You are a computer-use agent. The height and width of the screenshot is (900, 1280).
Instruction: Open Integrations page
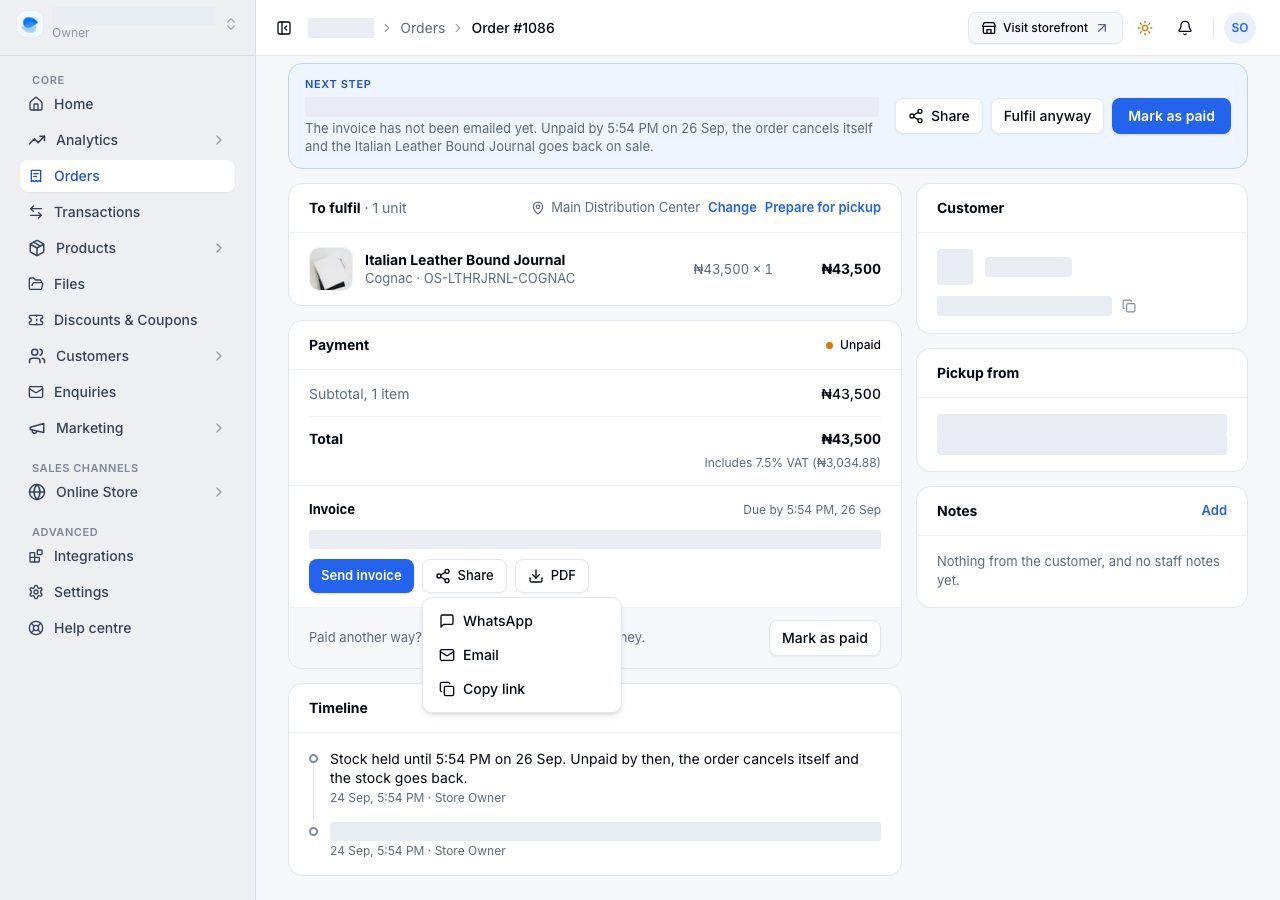127,556
